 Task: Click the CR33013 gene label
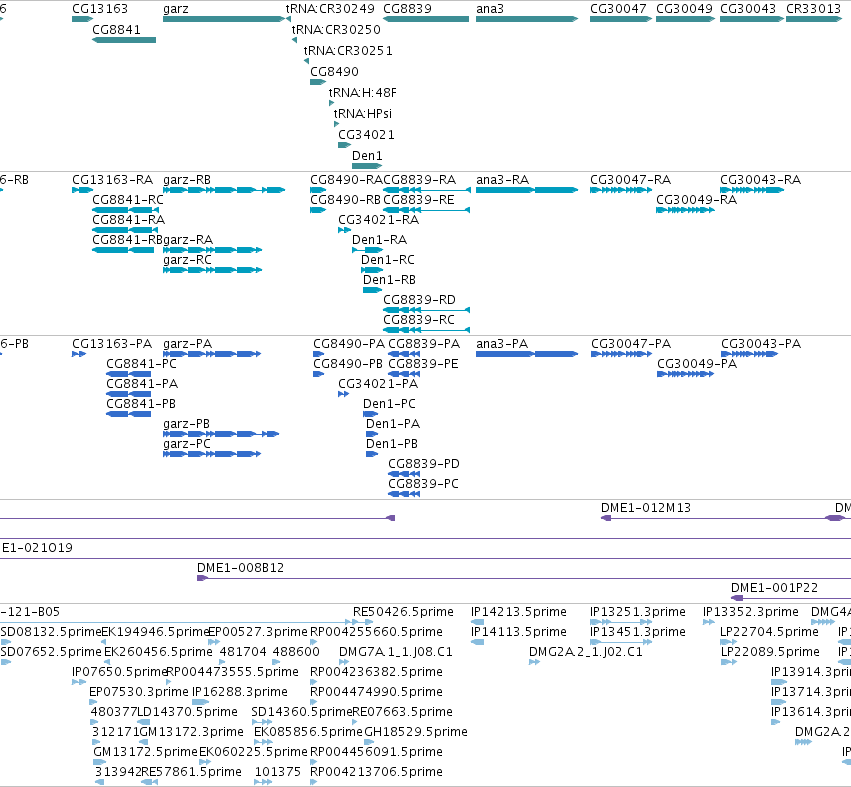point(814,9)
